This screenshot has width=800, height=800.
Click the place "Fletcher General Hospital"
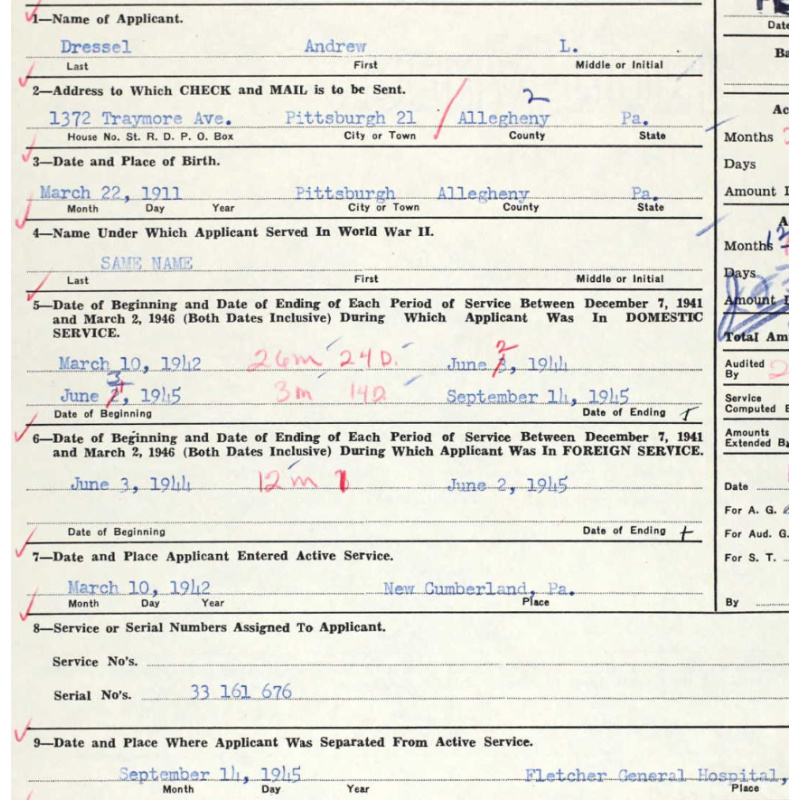pos(652,776)
